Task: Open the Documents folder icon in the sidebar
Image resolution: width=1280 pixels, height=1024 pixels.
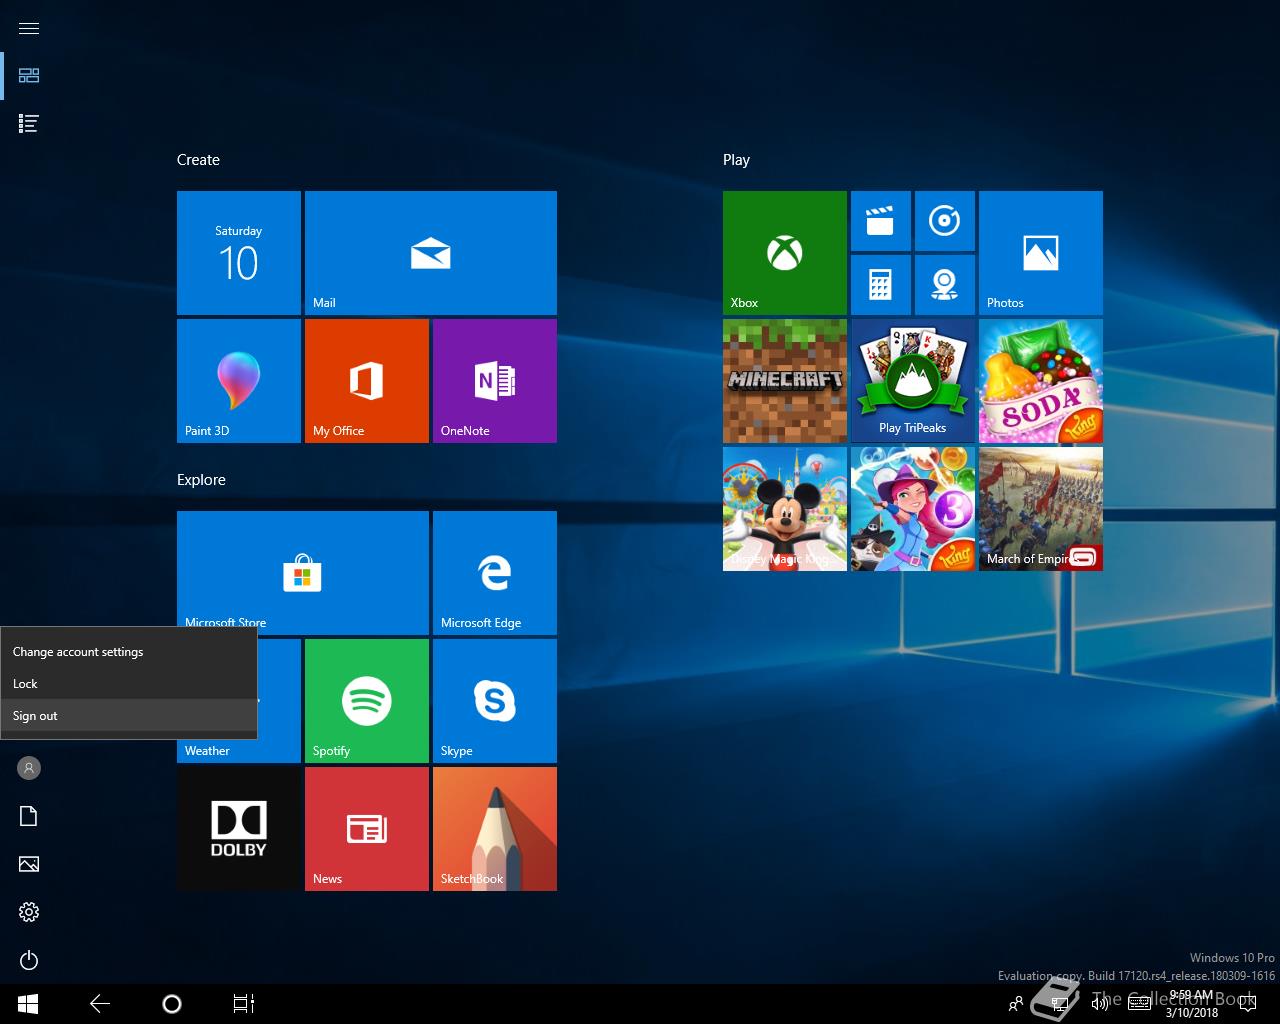Action: (29, 816)
